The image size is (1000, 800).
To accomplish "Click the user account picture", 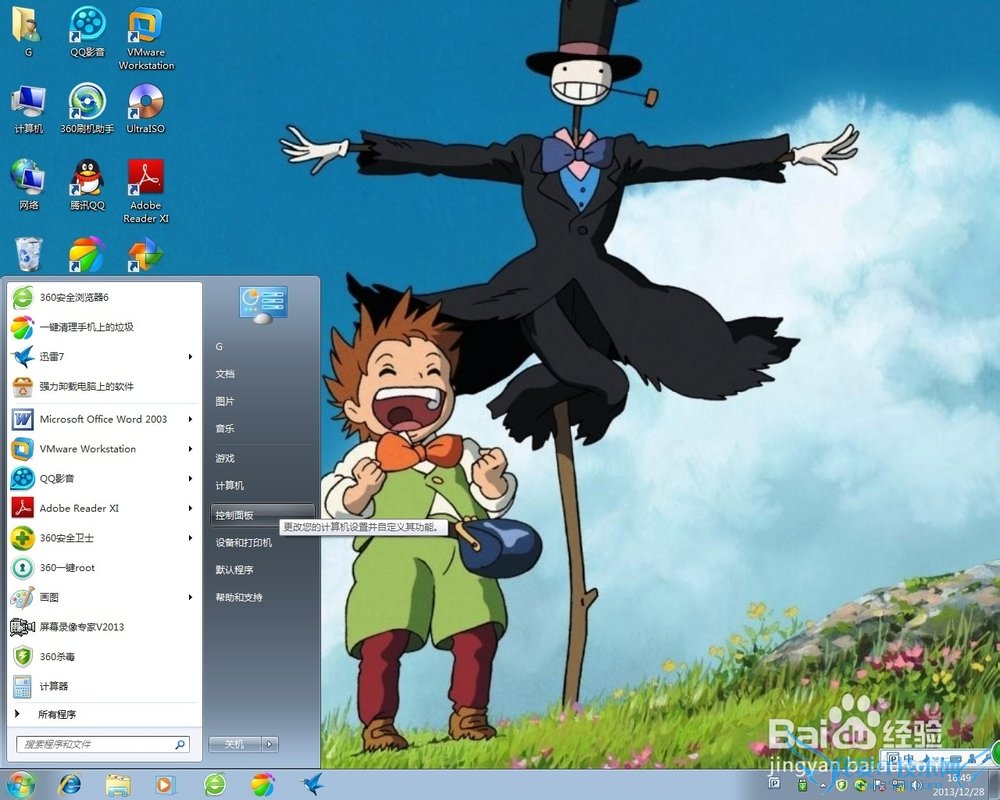I will pos(263,304).
